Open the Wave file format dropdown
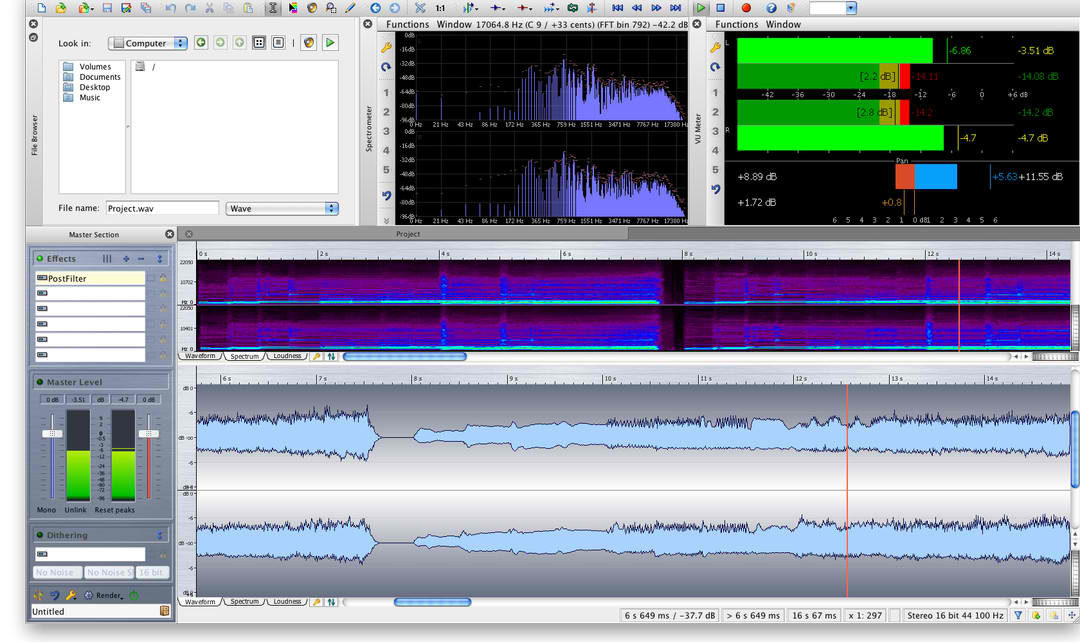 click(283, 208)
